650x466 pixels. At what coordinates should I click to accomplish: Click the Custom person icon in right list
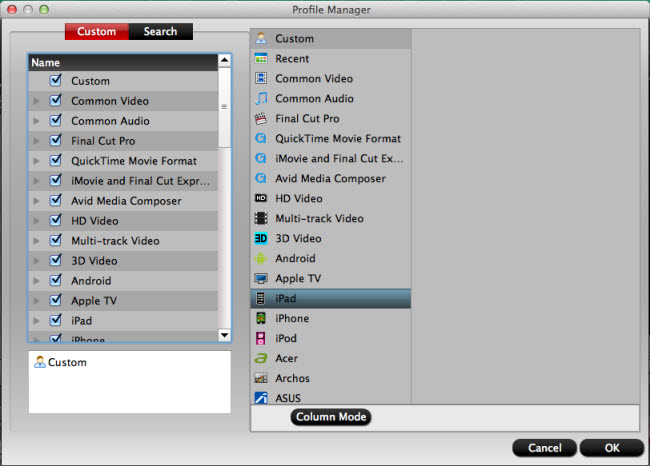[261, 39]
